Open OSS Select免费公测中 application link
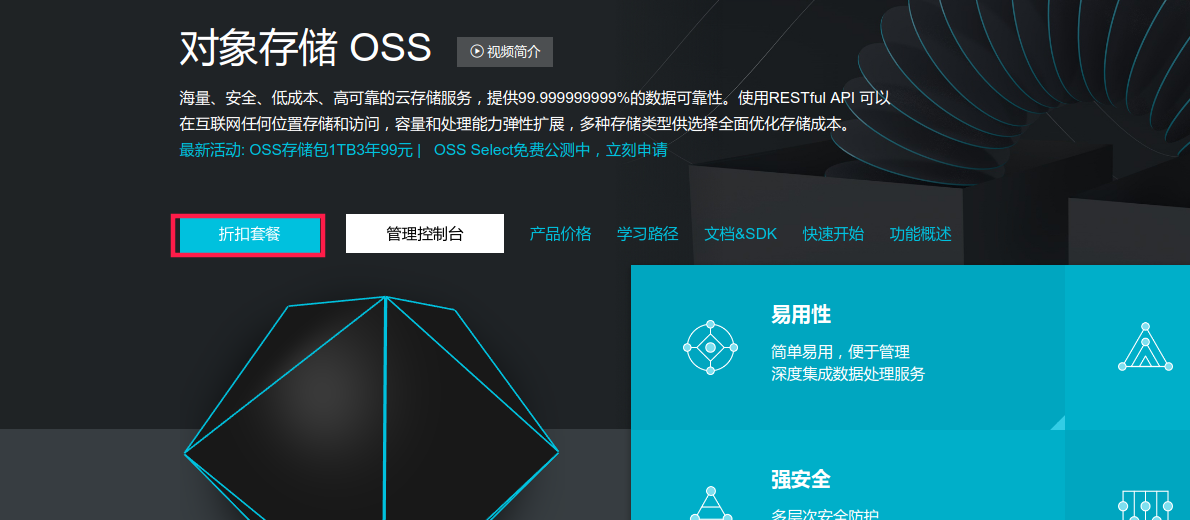Screen dimensions: 1190x520 pos(550,150)
